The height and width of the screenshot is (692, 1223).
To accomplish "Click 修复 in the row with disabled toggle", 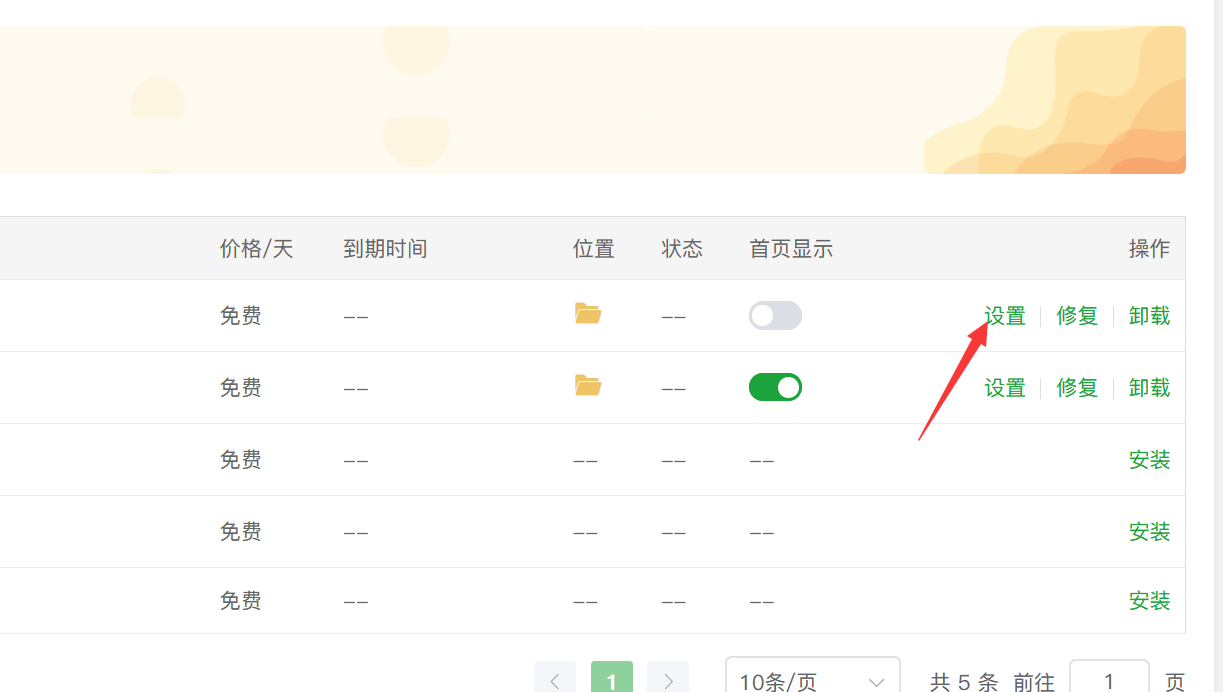I will [x=1077, y=316].
